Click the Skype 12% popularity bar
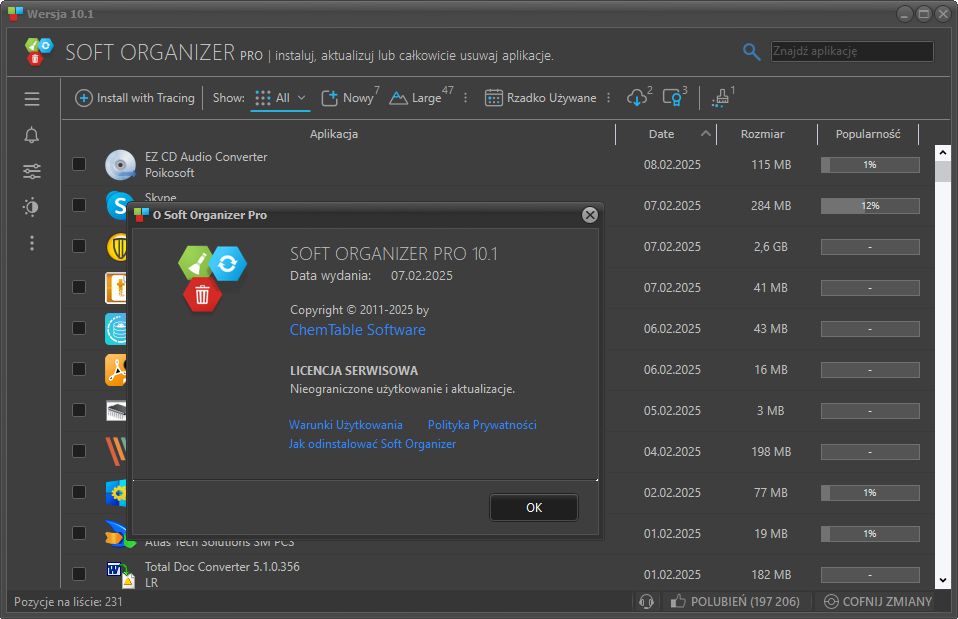 tap(870, 206)
